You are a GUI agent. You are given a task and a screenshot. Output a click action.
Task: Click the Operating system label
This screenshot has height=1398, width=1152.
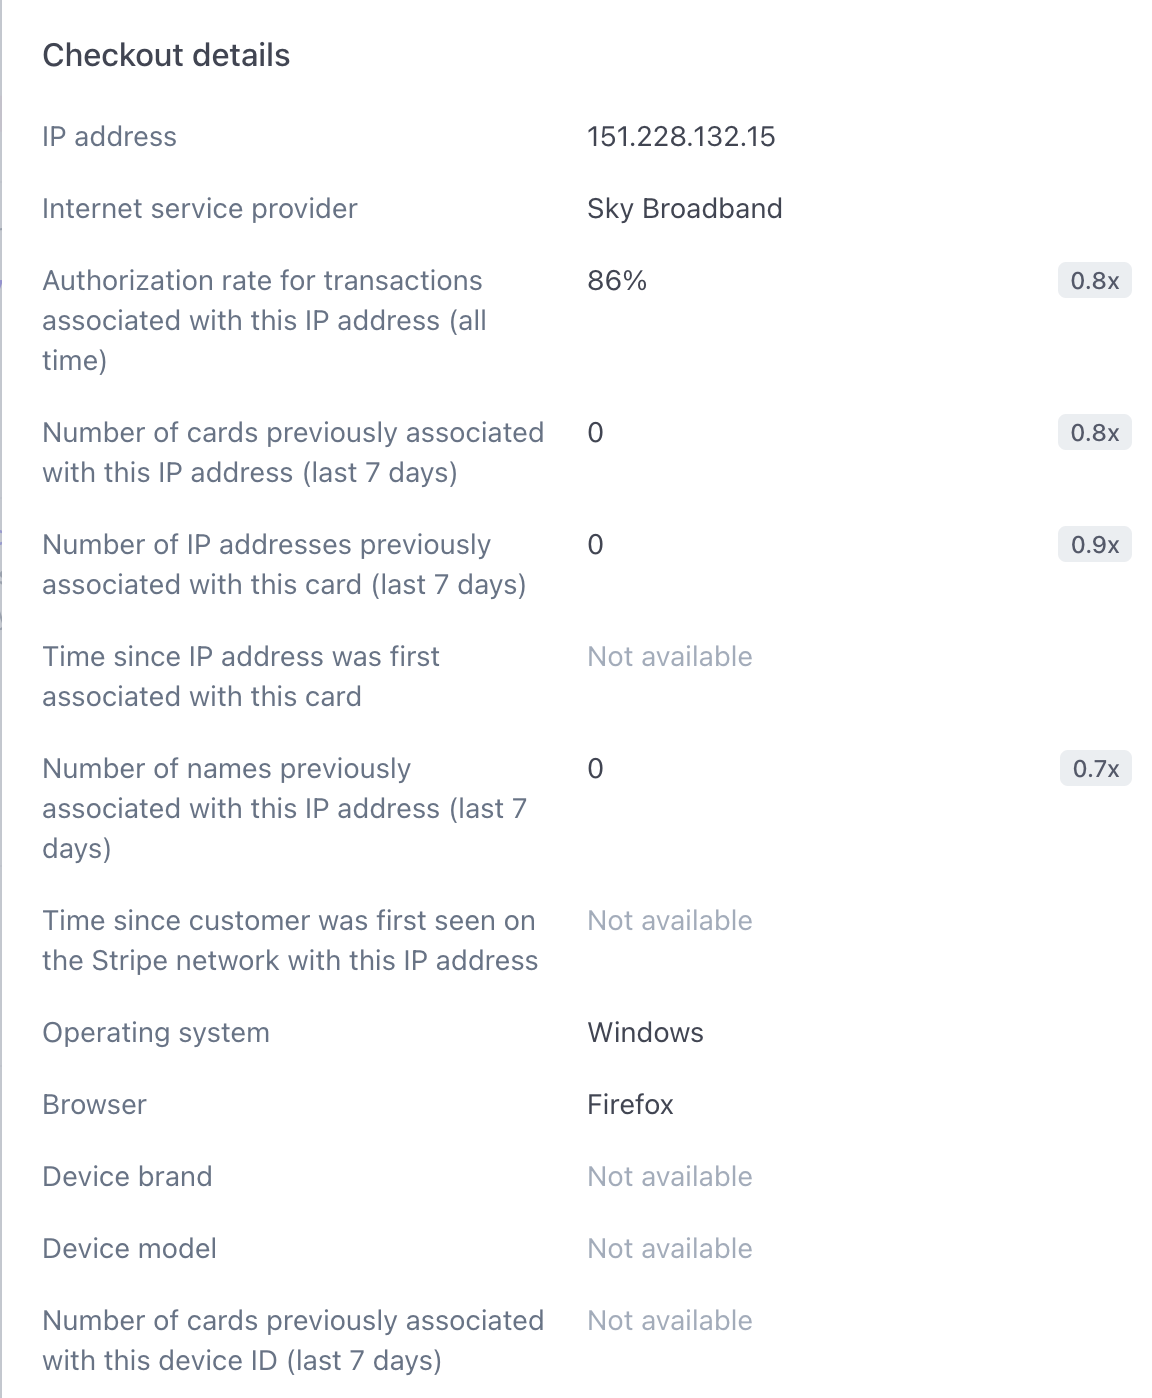click(156, 1033)
